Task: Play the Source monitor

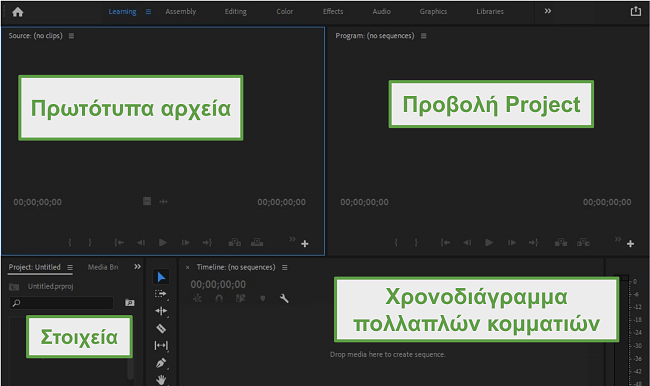Action: [162, 243]
